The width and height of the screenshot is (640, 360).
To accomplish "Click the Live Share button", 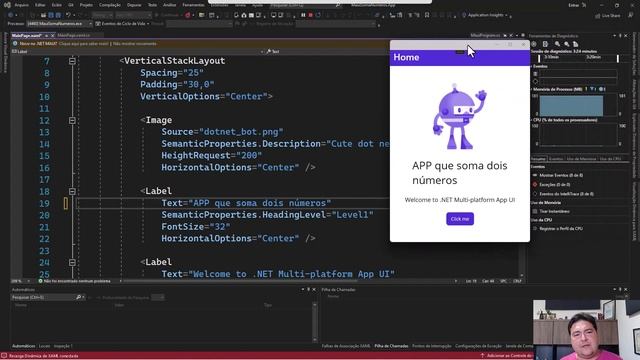I will point(607,16).
